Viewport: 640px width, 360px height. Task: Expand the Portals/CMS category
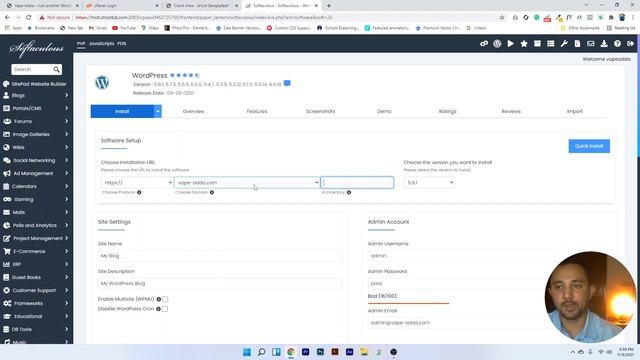(36, 108)
